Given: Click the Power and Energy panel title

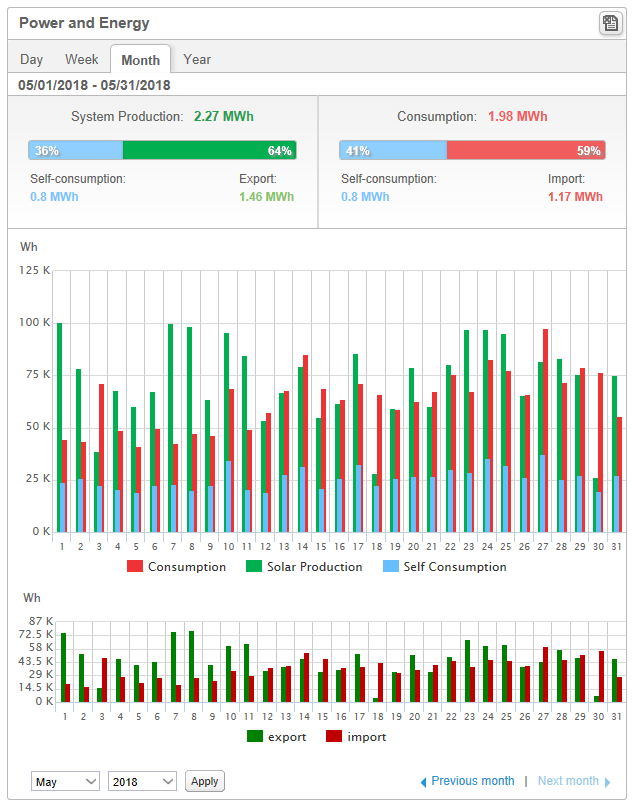Looking at the screenshot, I should click(x=84, y=23).
